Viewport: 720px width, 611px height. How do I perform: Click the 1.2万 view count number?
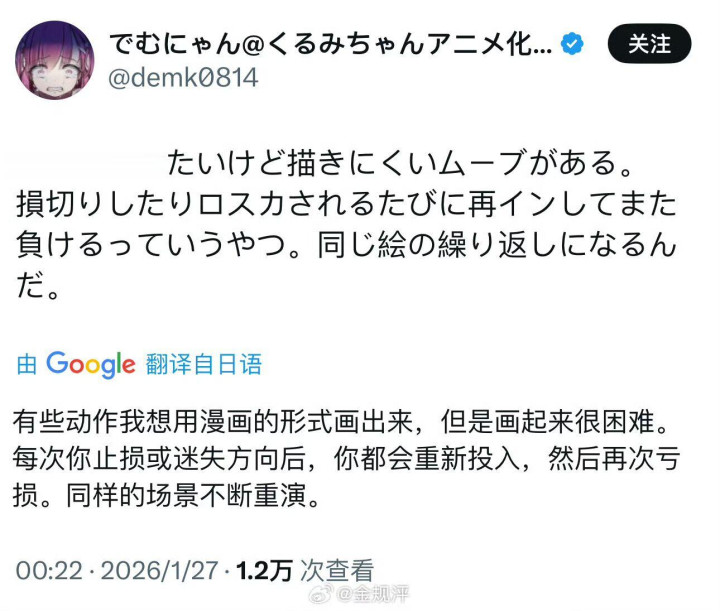264,571
